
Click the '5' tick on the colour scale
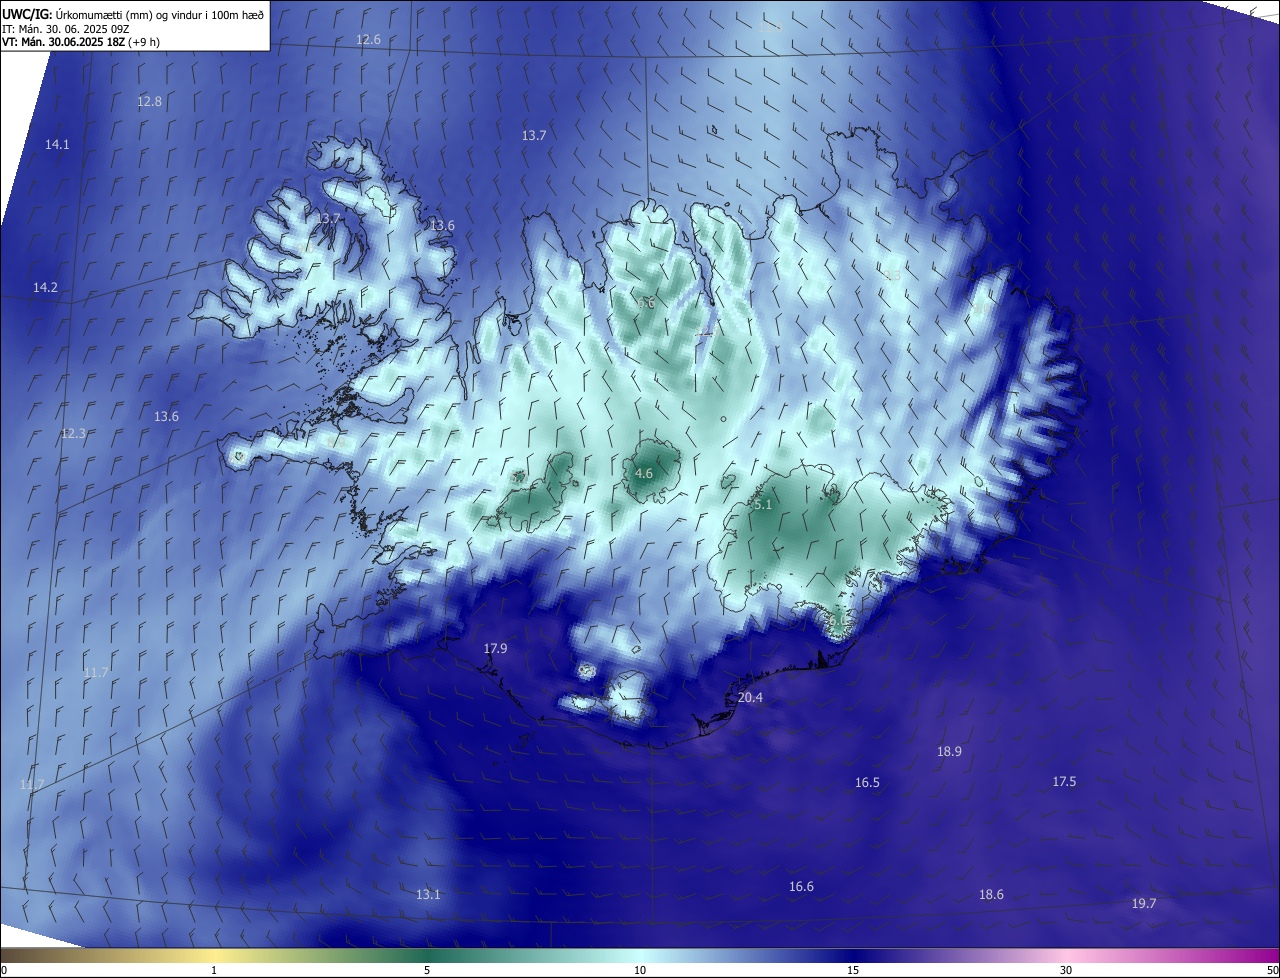point(427,970)
